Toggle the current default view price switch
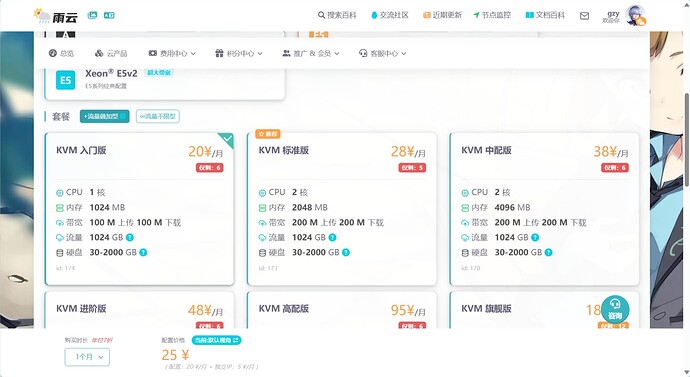This screenshot has width=690, height=377. [x=217, y=340]
